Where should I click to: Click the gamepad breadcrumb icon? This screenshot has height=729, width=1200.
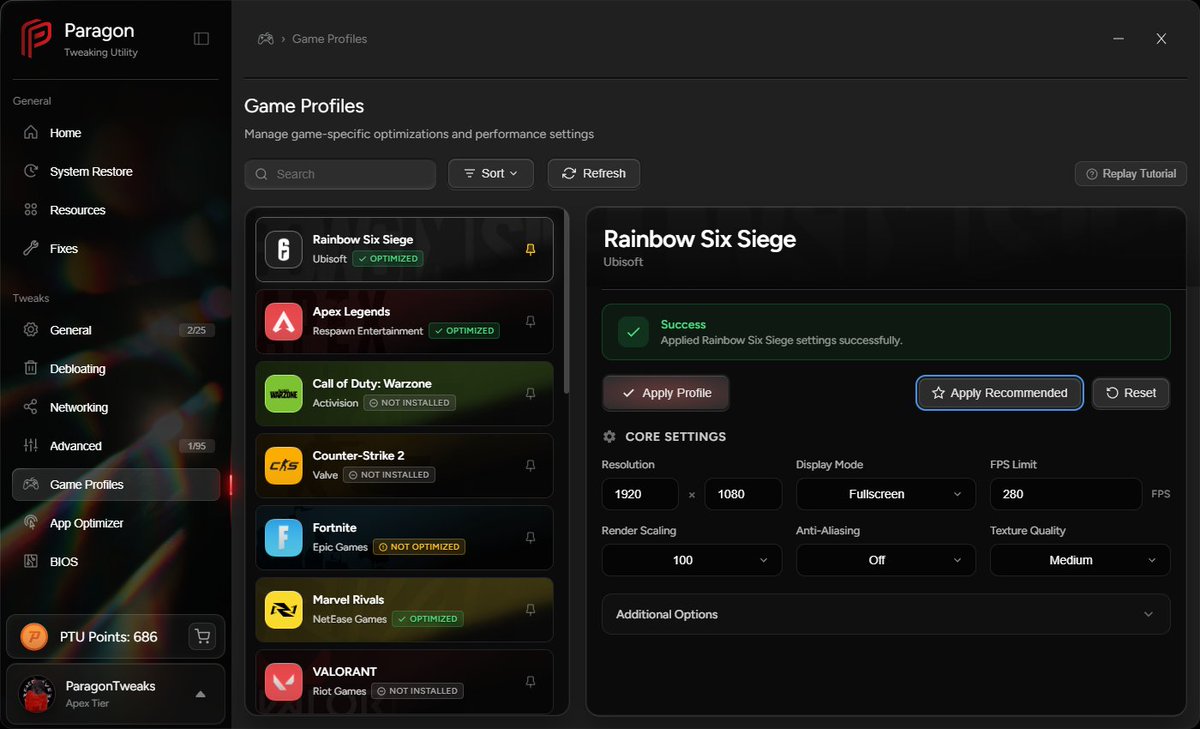266,39
